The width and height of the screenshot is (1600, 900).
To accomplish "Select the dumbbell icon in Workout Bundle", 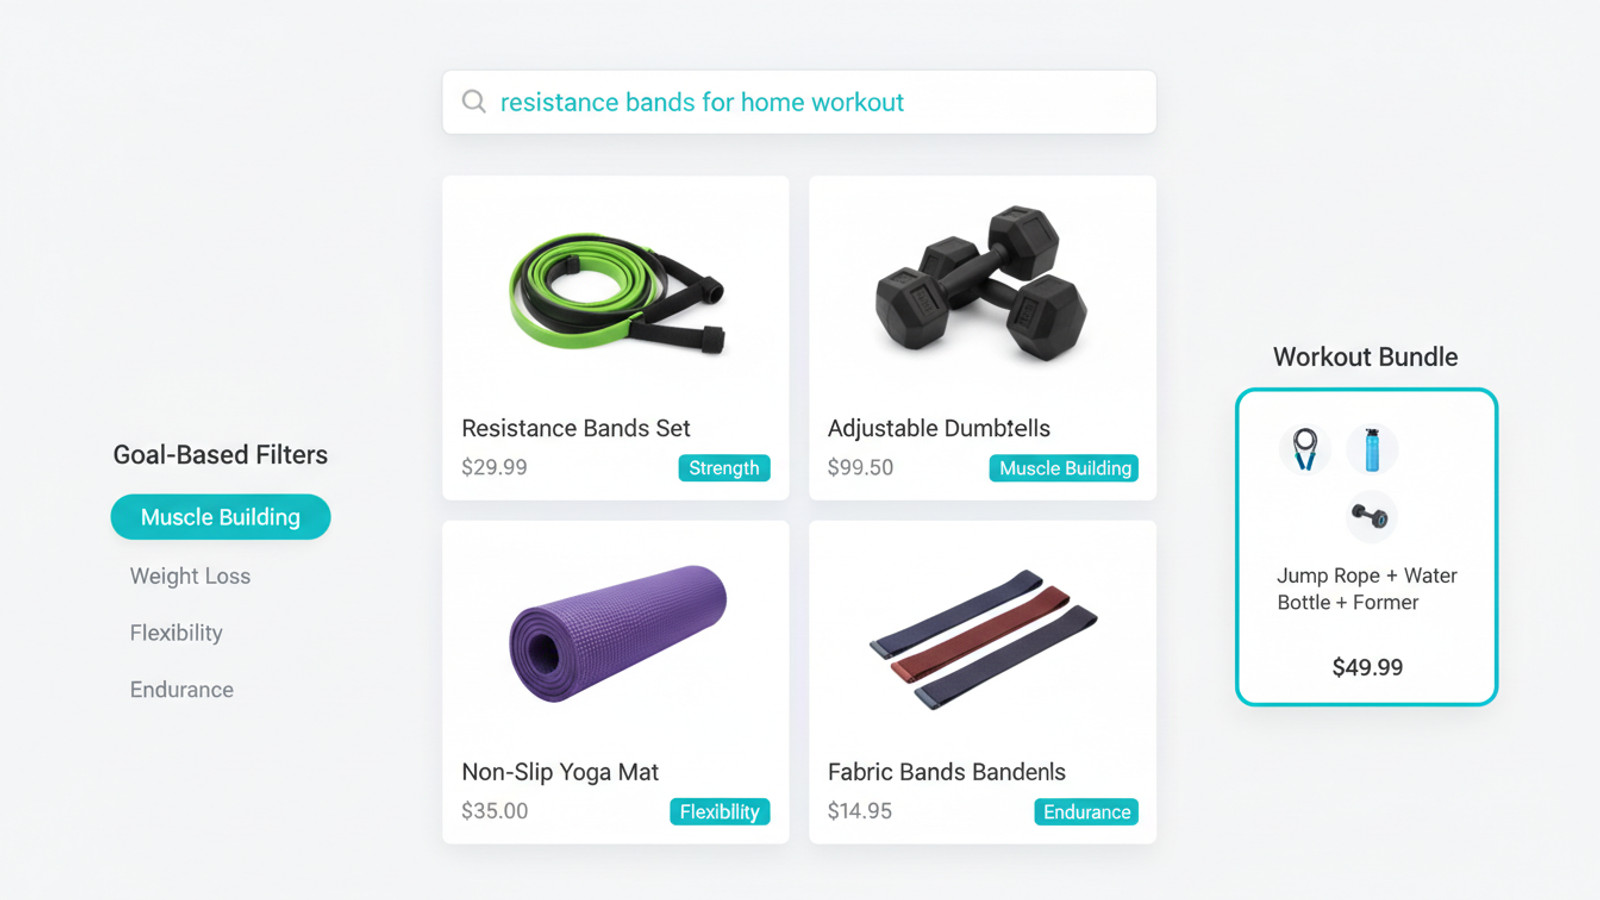I will (x=1371, y=517).
